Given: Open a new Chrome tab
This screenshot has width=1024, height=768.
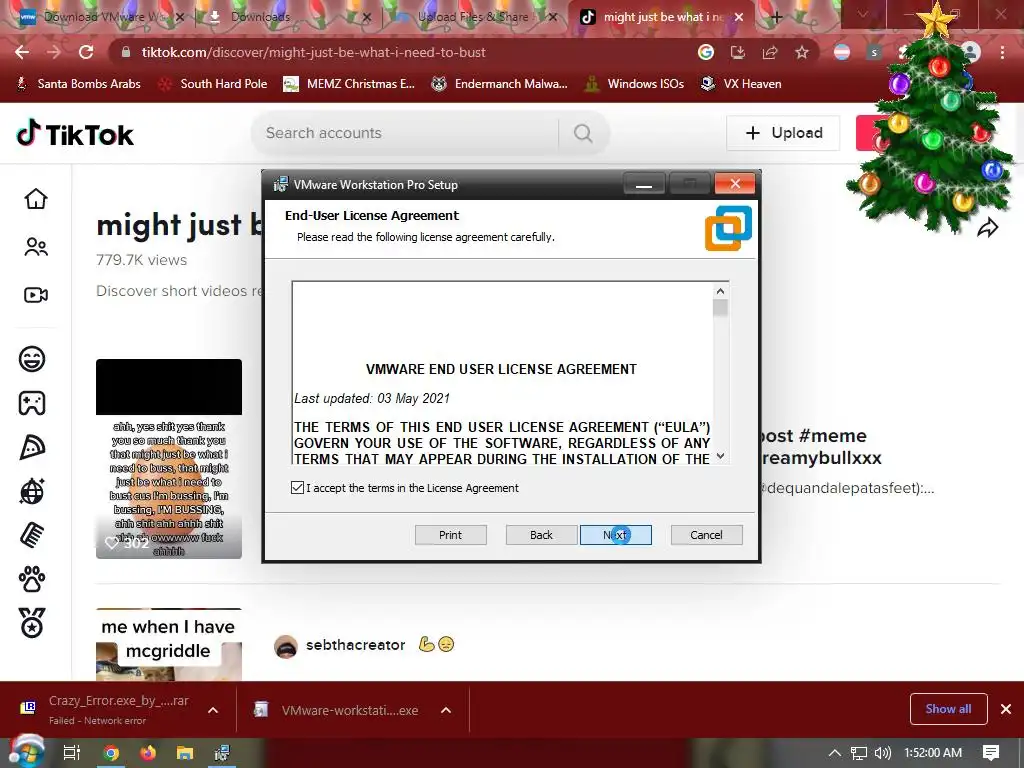Looking at the screenshot, I should (776, 18).
